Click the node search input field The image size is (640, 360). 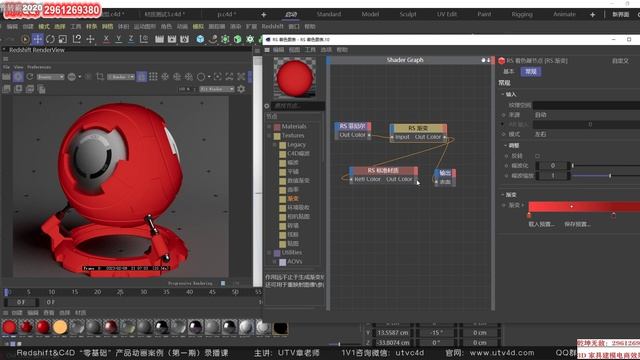pos(298,106)
